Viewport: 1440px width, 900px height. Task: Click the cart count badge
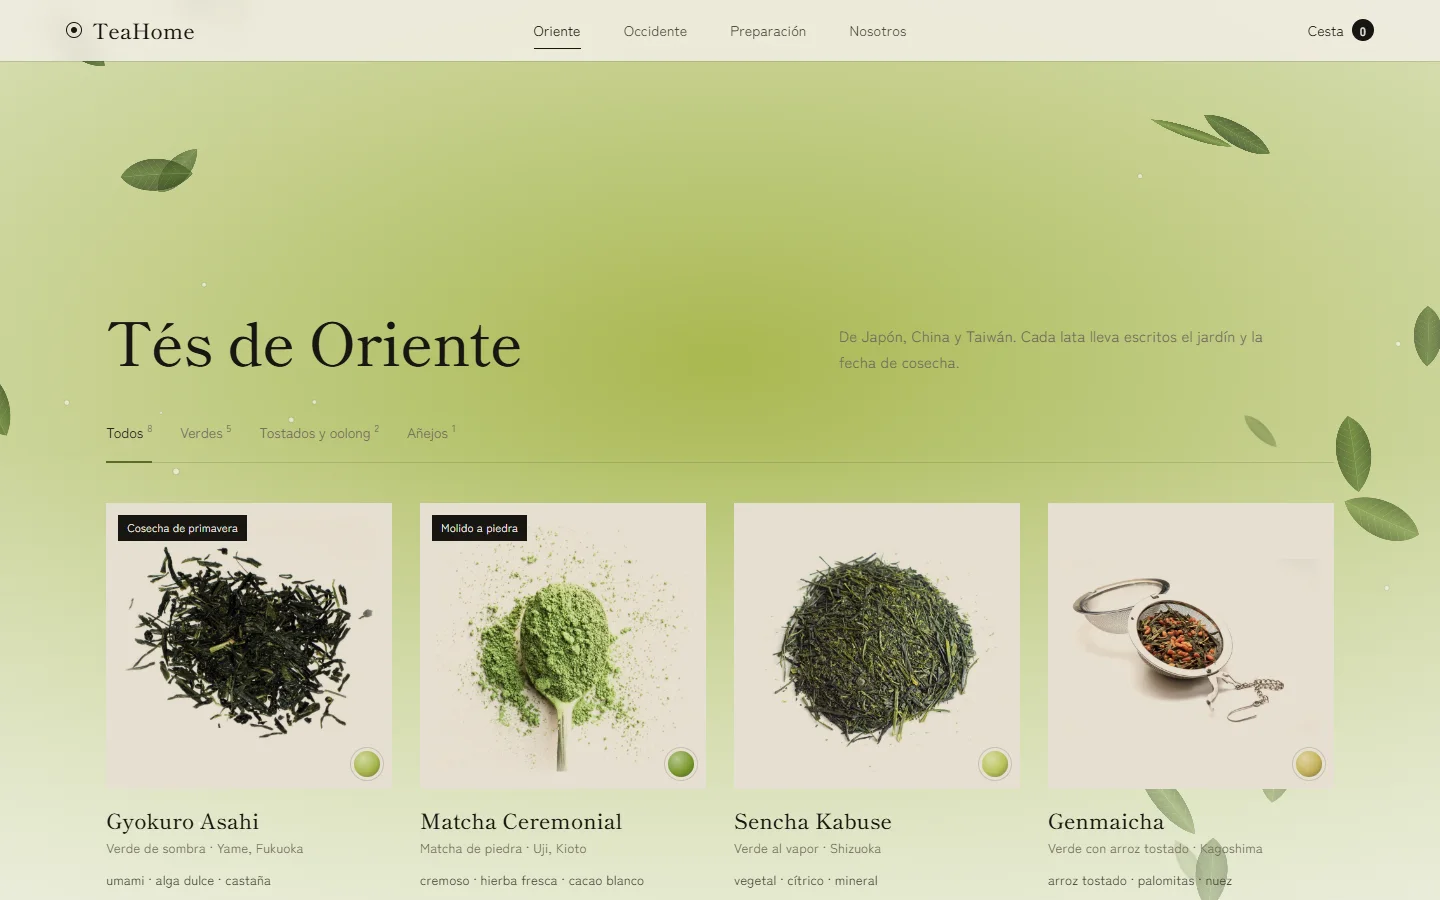[1362, 31]
